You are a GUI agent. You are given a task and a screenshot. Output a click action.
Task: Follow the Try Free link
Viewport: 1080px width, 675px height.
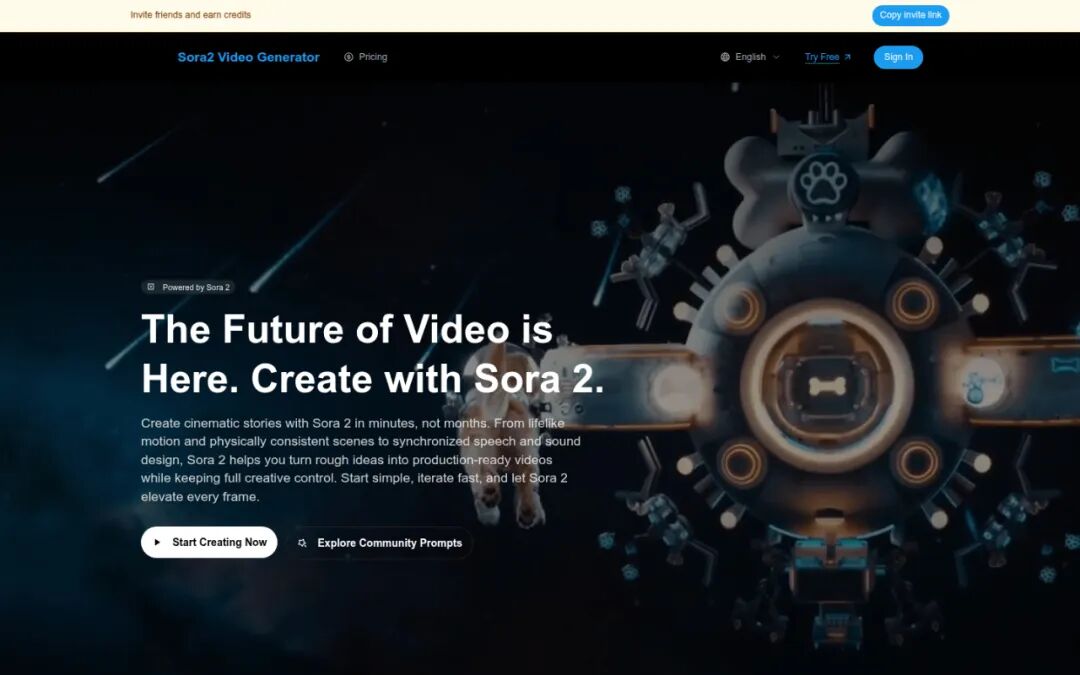click(828, 57)
